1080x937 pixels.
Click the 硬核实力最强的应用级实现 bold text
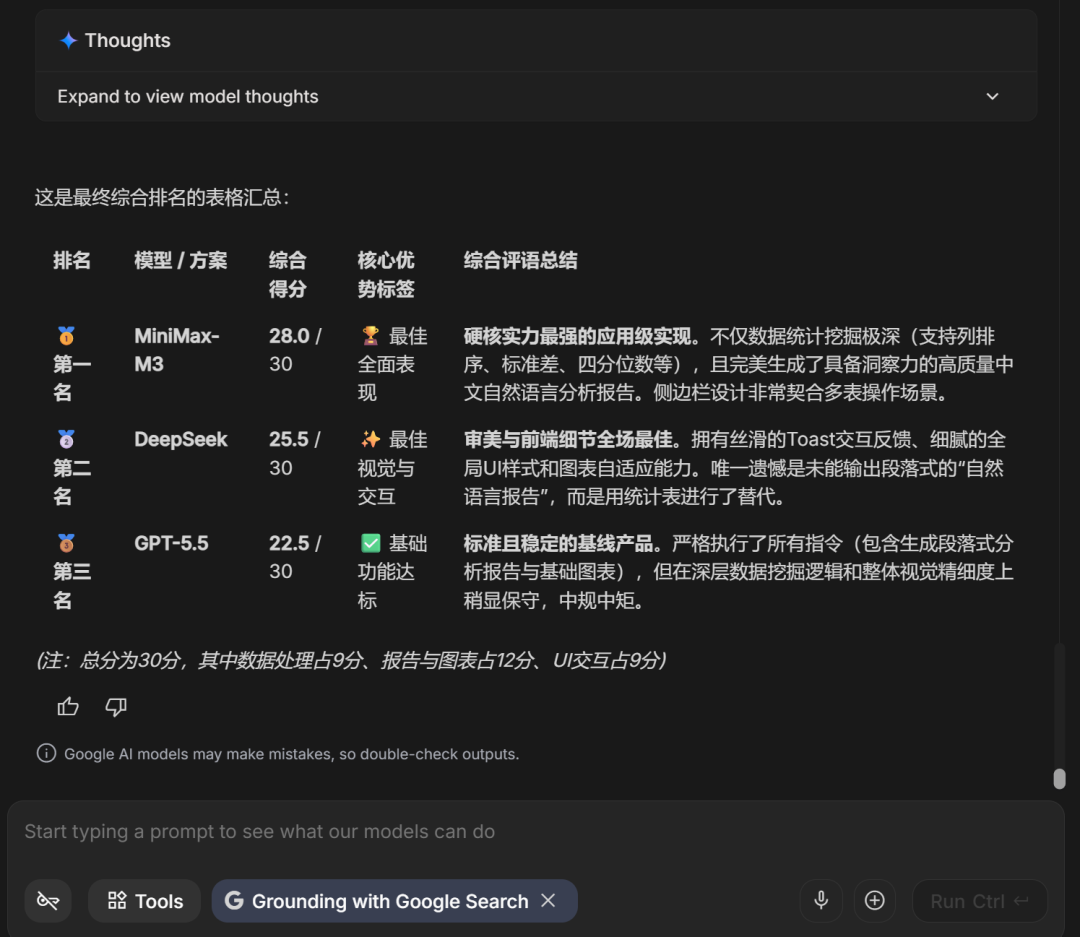point(577,336)
